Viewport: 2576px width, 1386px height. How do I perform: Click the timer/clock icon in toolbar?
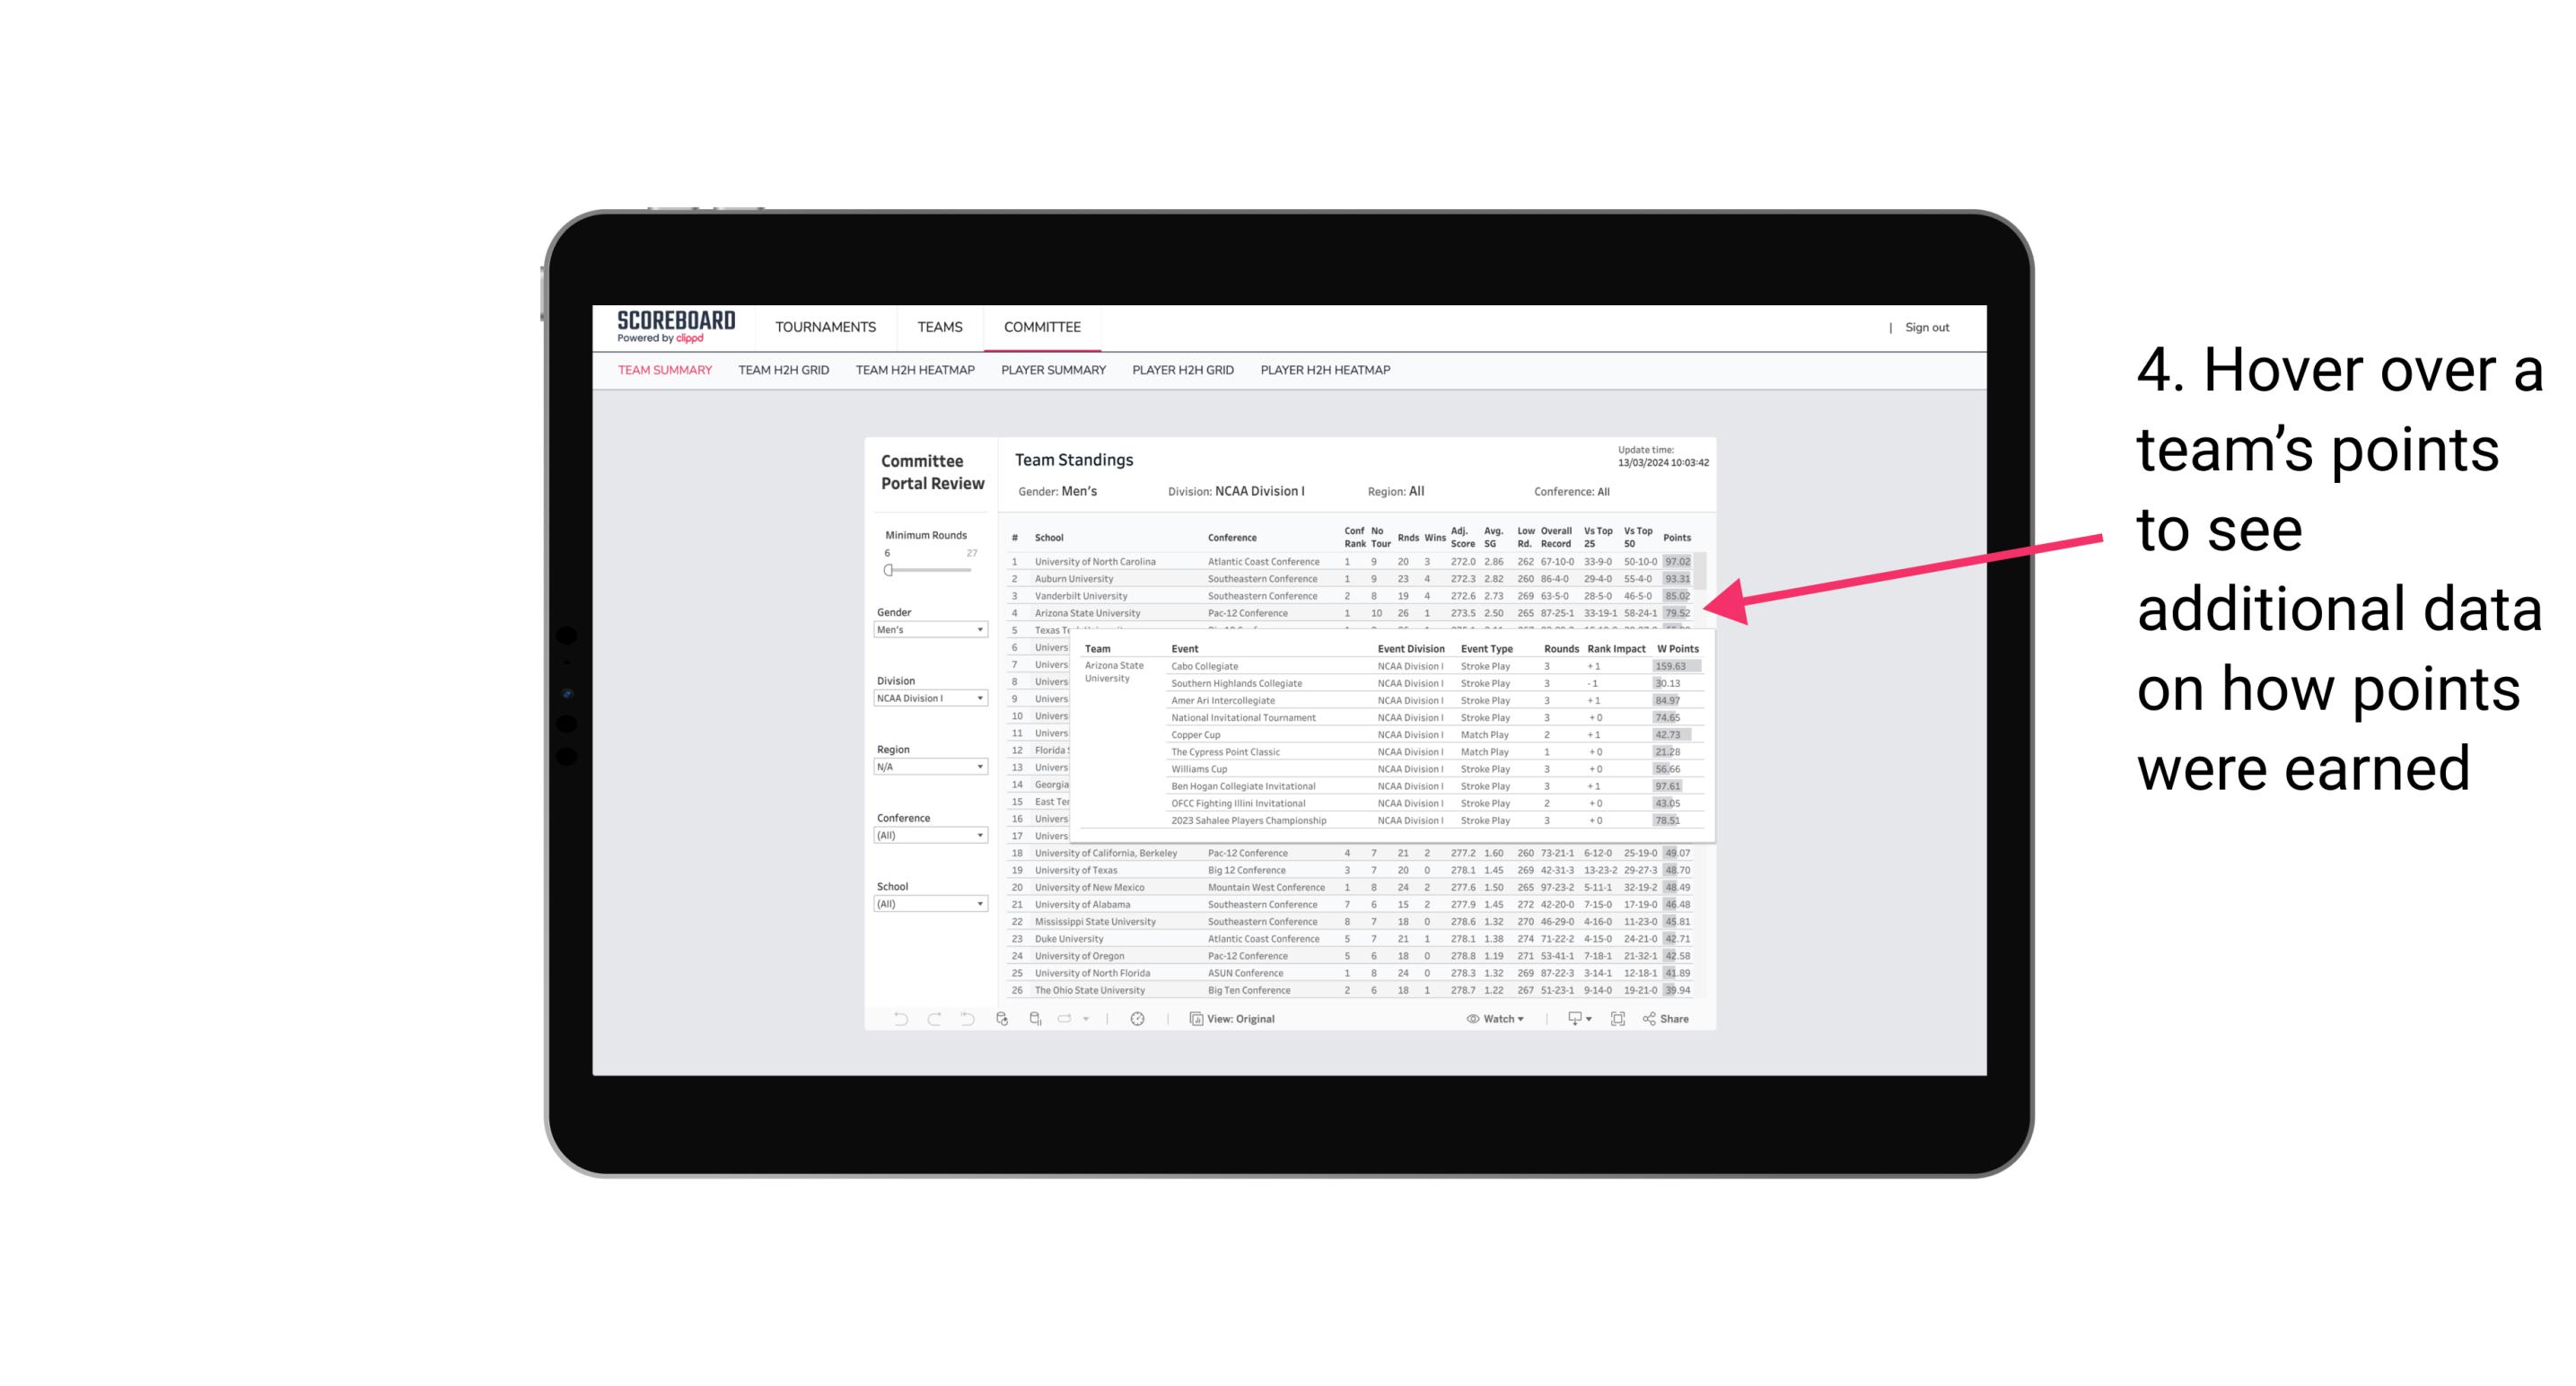coord(1140,1019)
